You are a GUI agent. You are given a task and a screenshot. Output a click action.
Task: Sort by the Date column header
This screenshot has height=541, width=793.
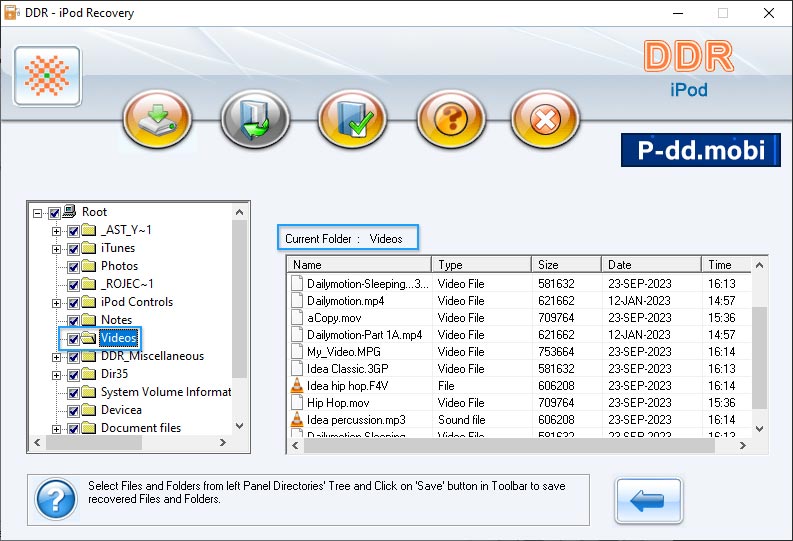pos(651,264)
